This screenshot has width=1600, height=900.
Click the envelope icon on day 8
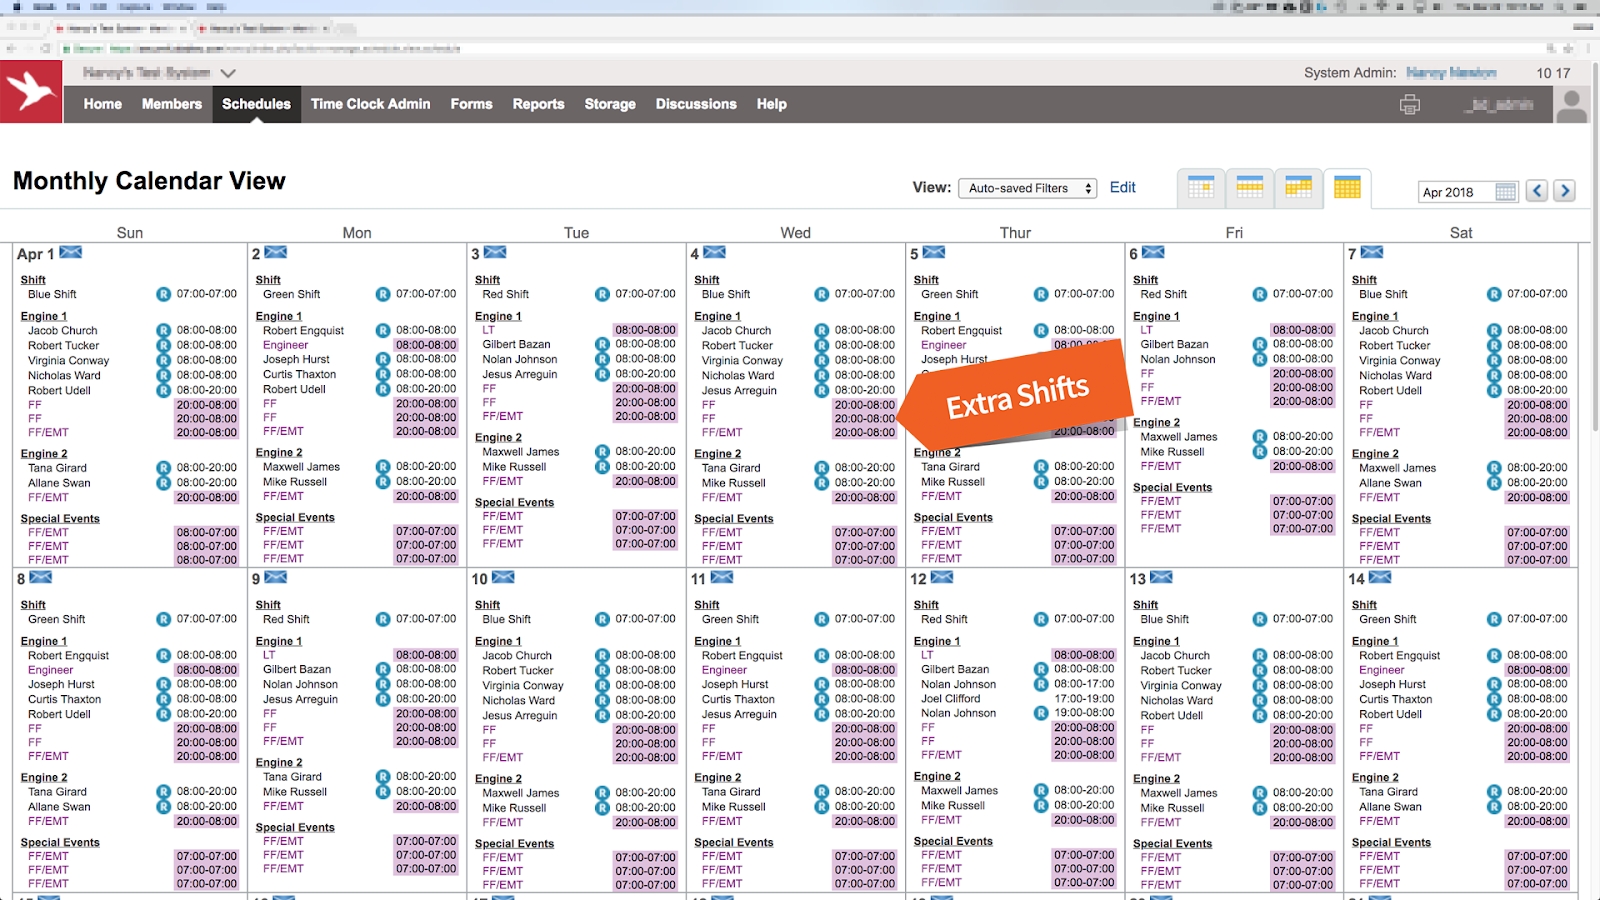pos(40,578)
